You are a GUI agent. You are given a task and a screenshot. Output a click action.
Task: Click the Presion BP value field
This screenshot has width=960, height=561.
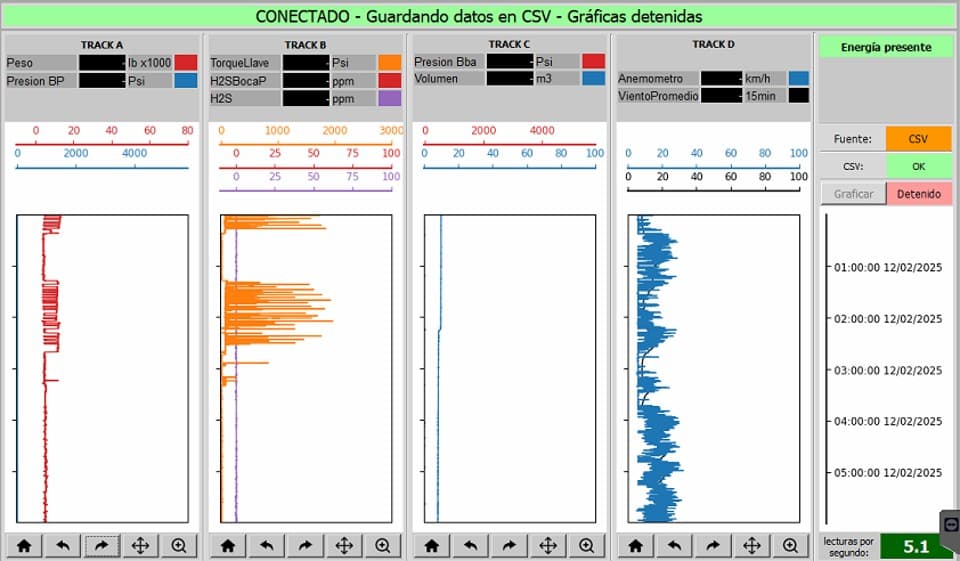tap(102, 81)
